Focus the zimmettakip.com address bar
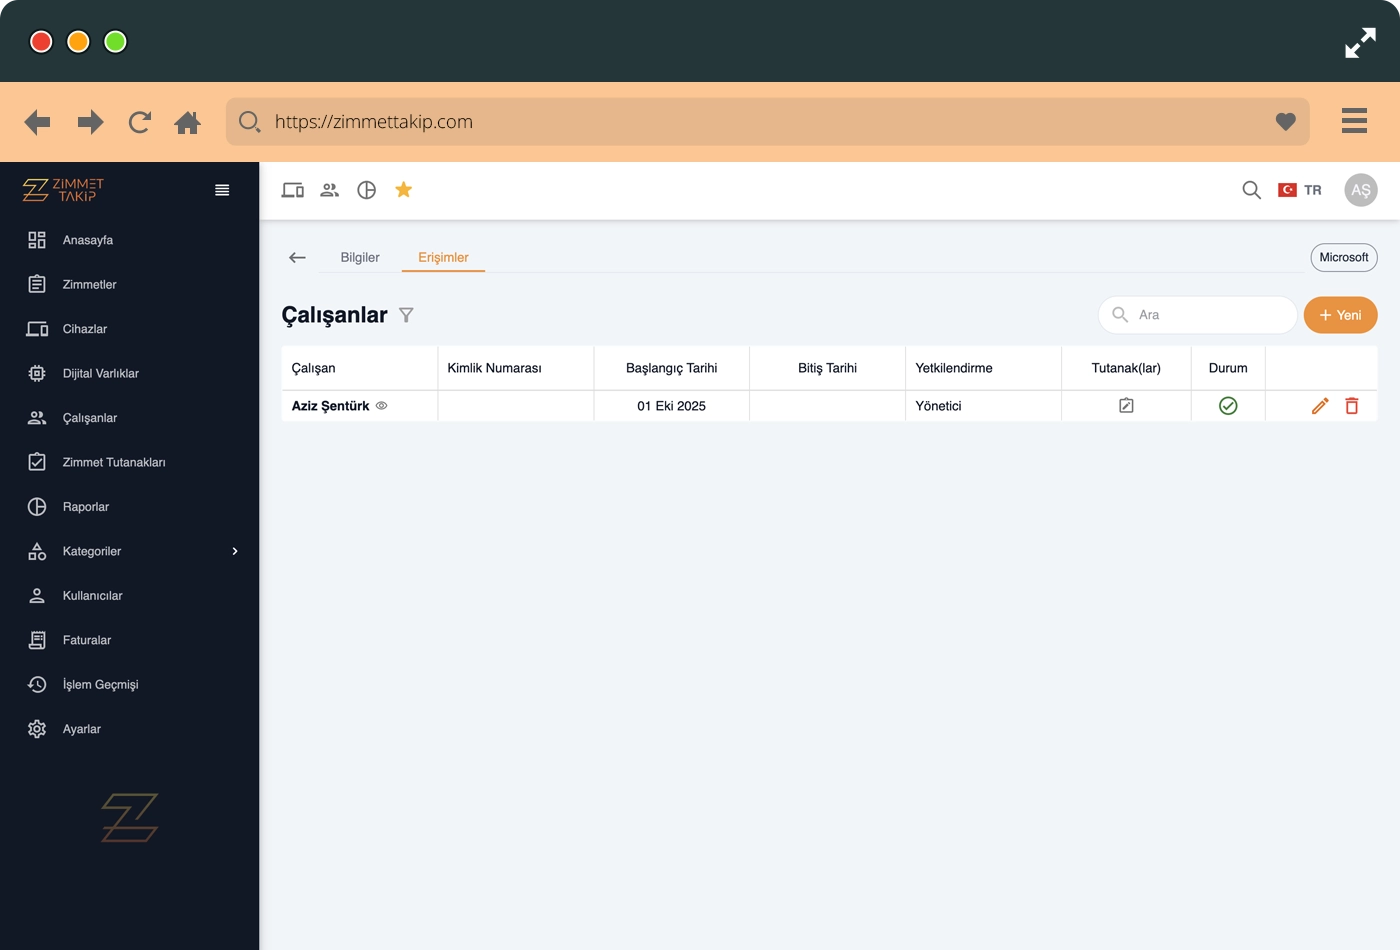Image resolution: width=1400 pixels, height=950 pixels. pyautogui.click(x=767, y=122)
